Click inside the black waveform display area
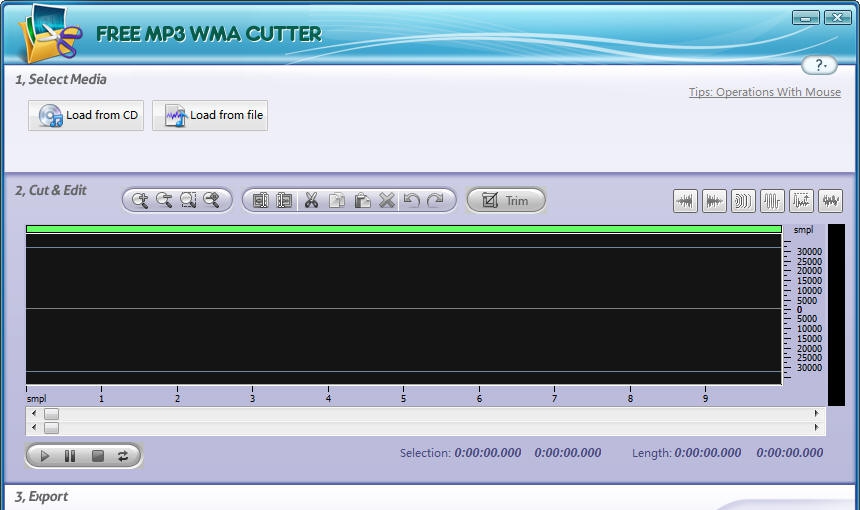 [x=404, y=309]
